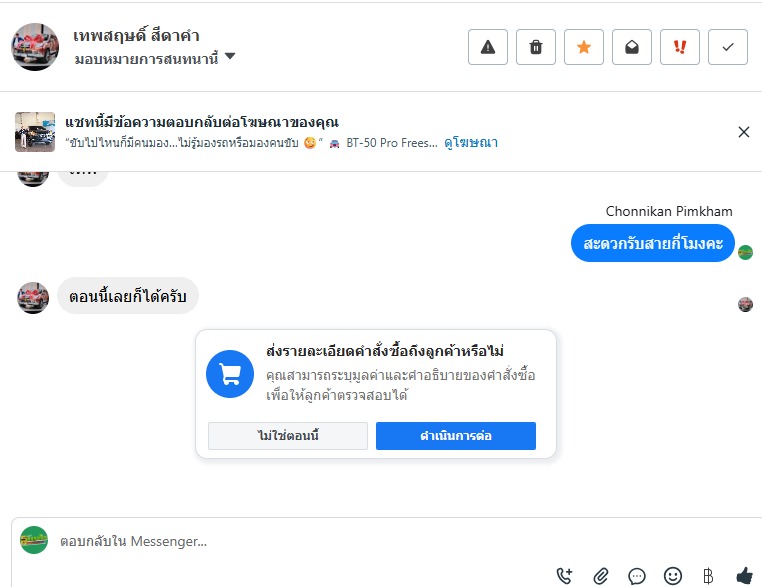Click the envelope mark-as-unread icon
762x587 pixels.
632,47
